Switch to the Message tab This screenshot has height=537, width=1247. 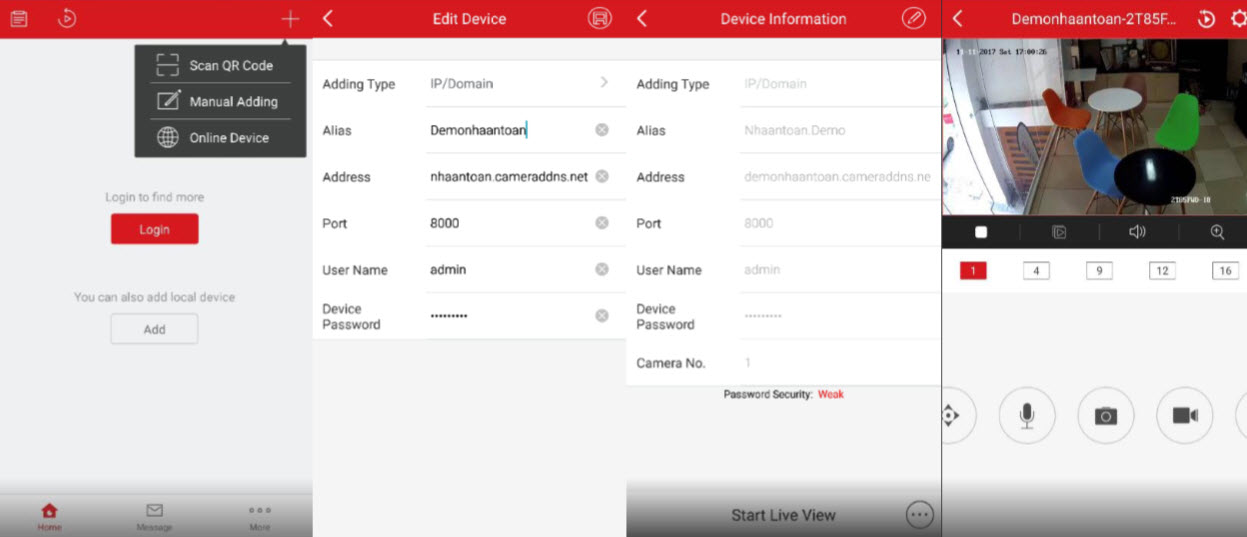point(154,516)
